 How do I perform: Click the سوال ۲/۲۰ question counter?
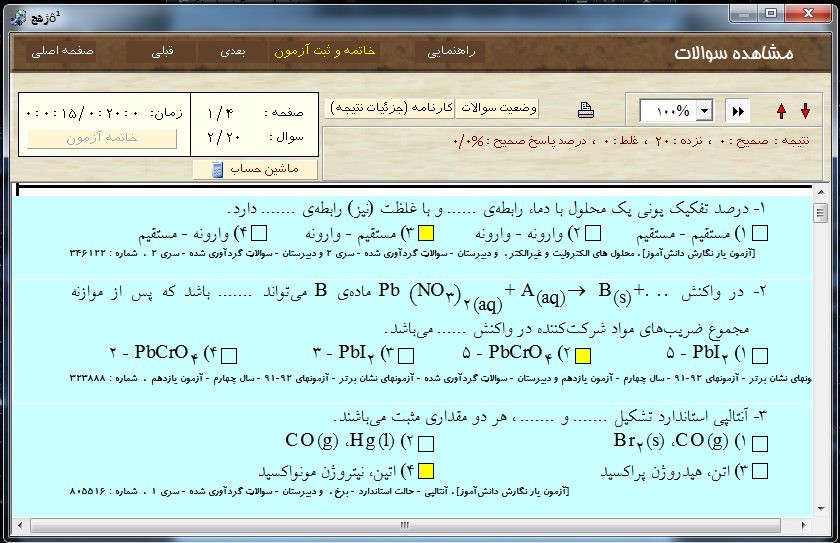(x=256, y=138)
